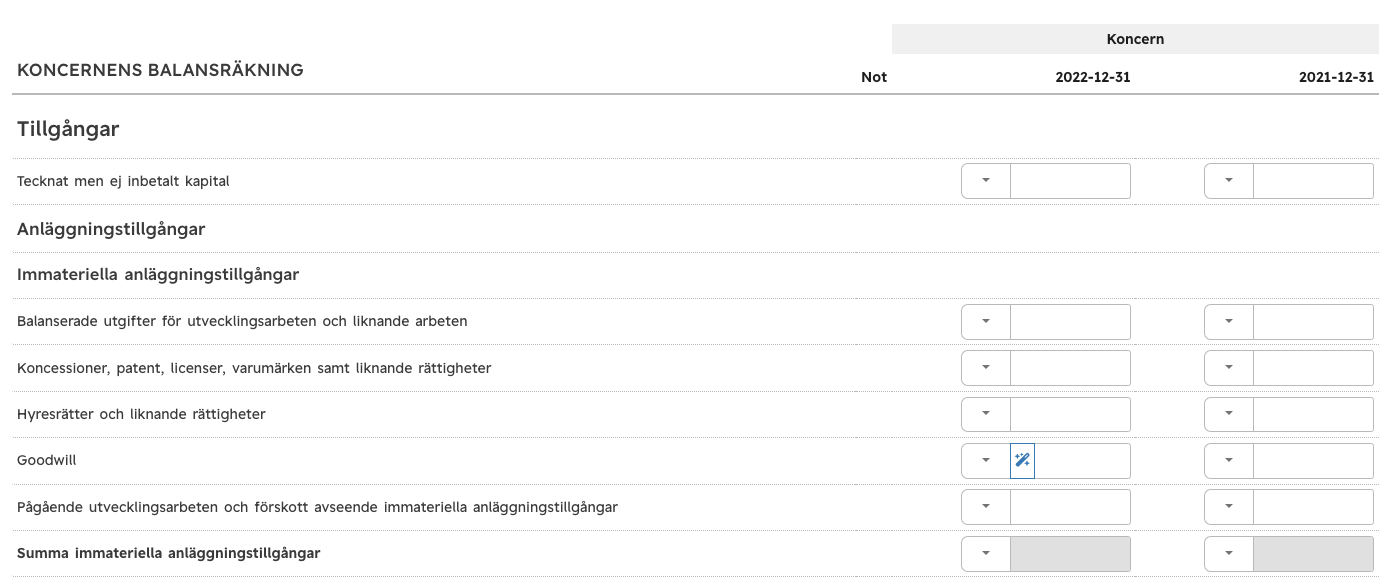Click the 2022 input field for Hyresrätter
1391x585 pixels.
[1071, 414]
